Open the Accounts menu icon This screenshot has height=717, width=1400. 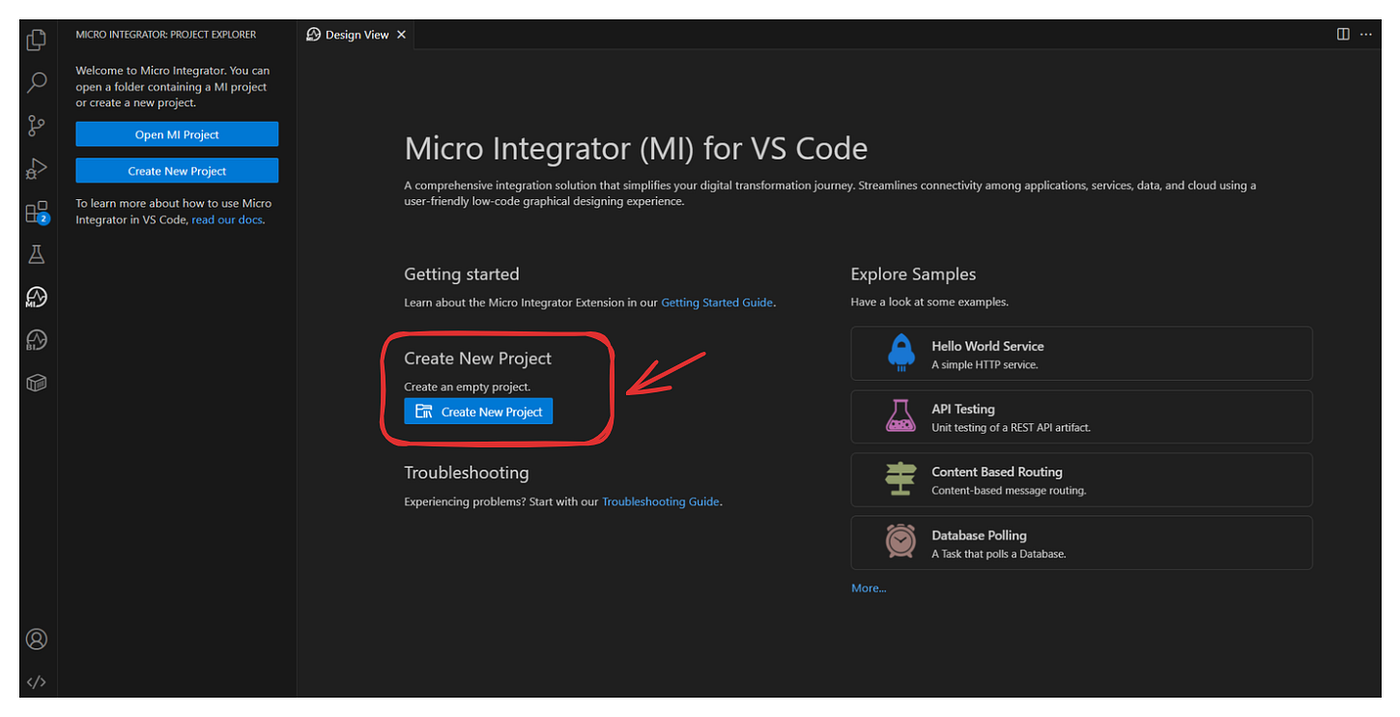[36, 639]
